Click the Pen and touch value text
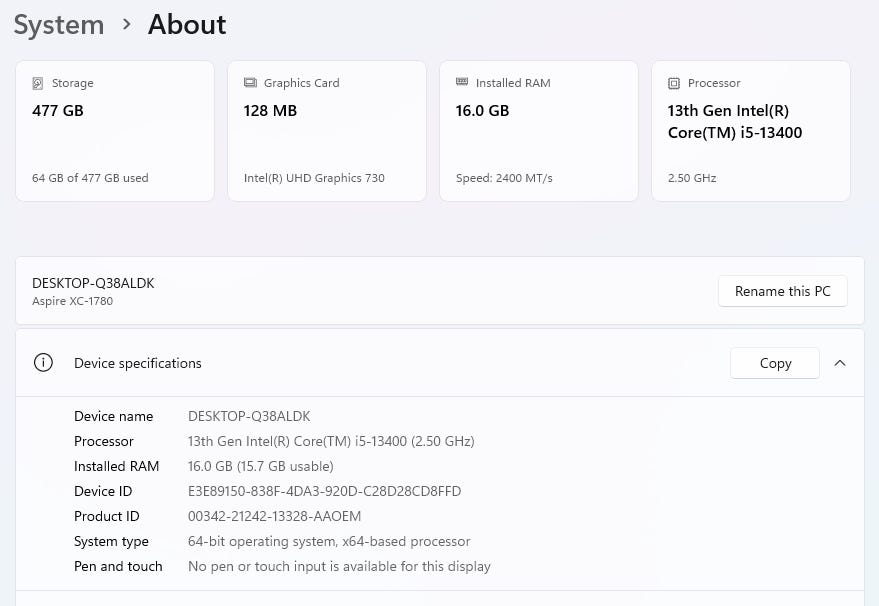The image size is (879, 606). (339, 566)
